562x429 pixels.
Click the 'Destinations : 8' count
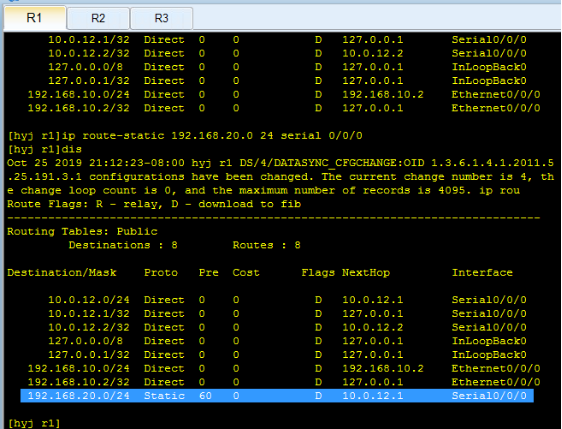123,245
